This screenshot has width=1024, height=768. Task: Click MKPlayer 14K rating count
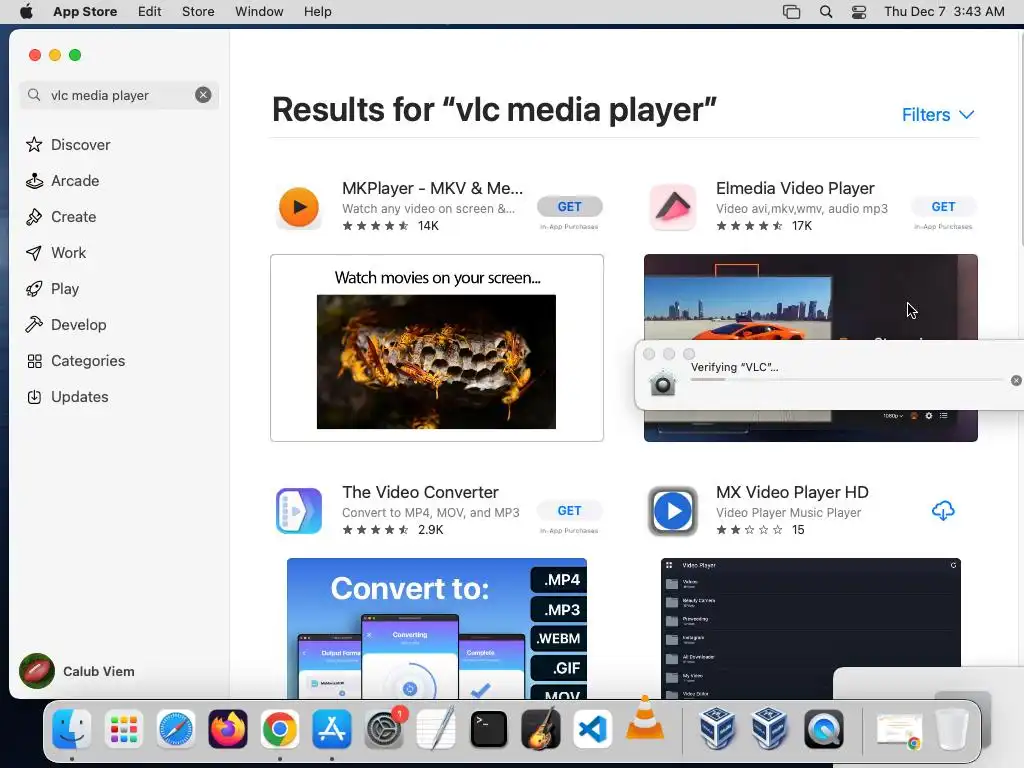(x=428, y=226)
